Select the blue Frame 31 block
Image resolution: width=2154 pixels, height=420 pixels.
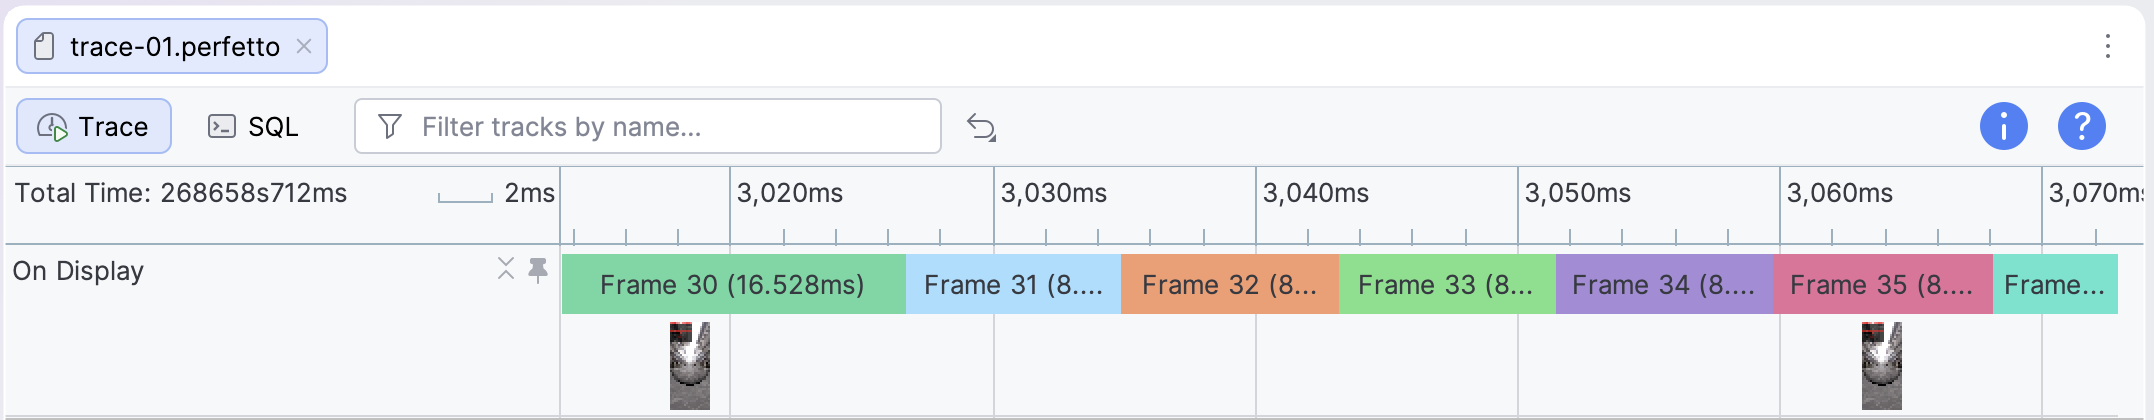click(x=1013, y=285)
